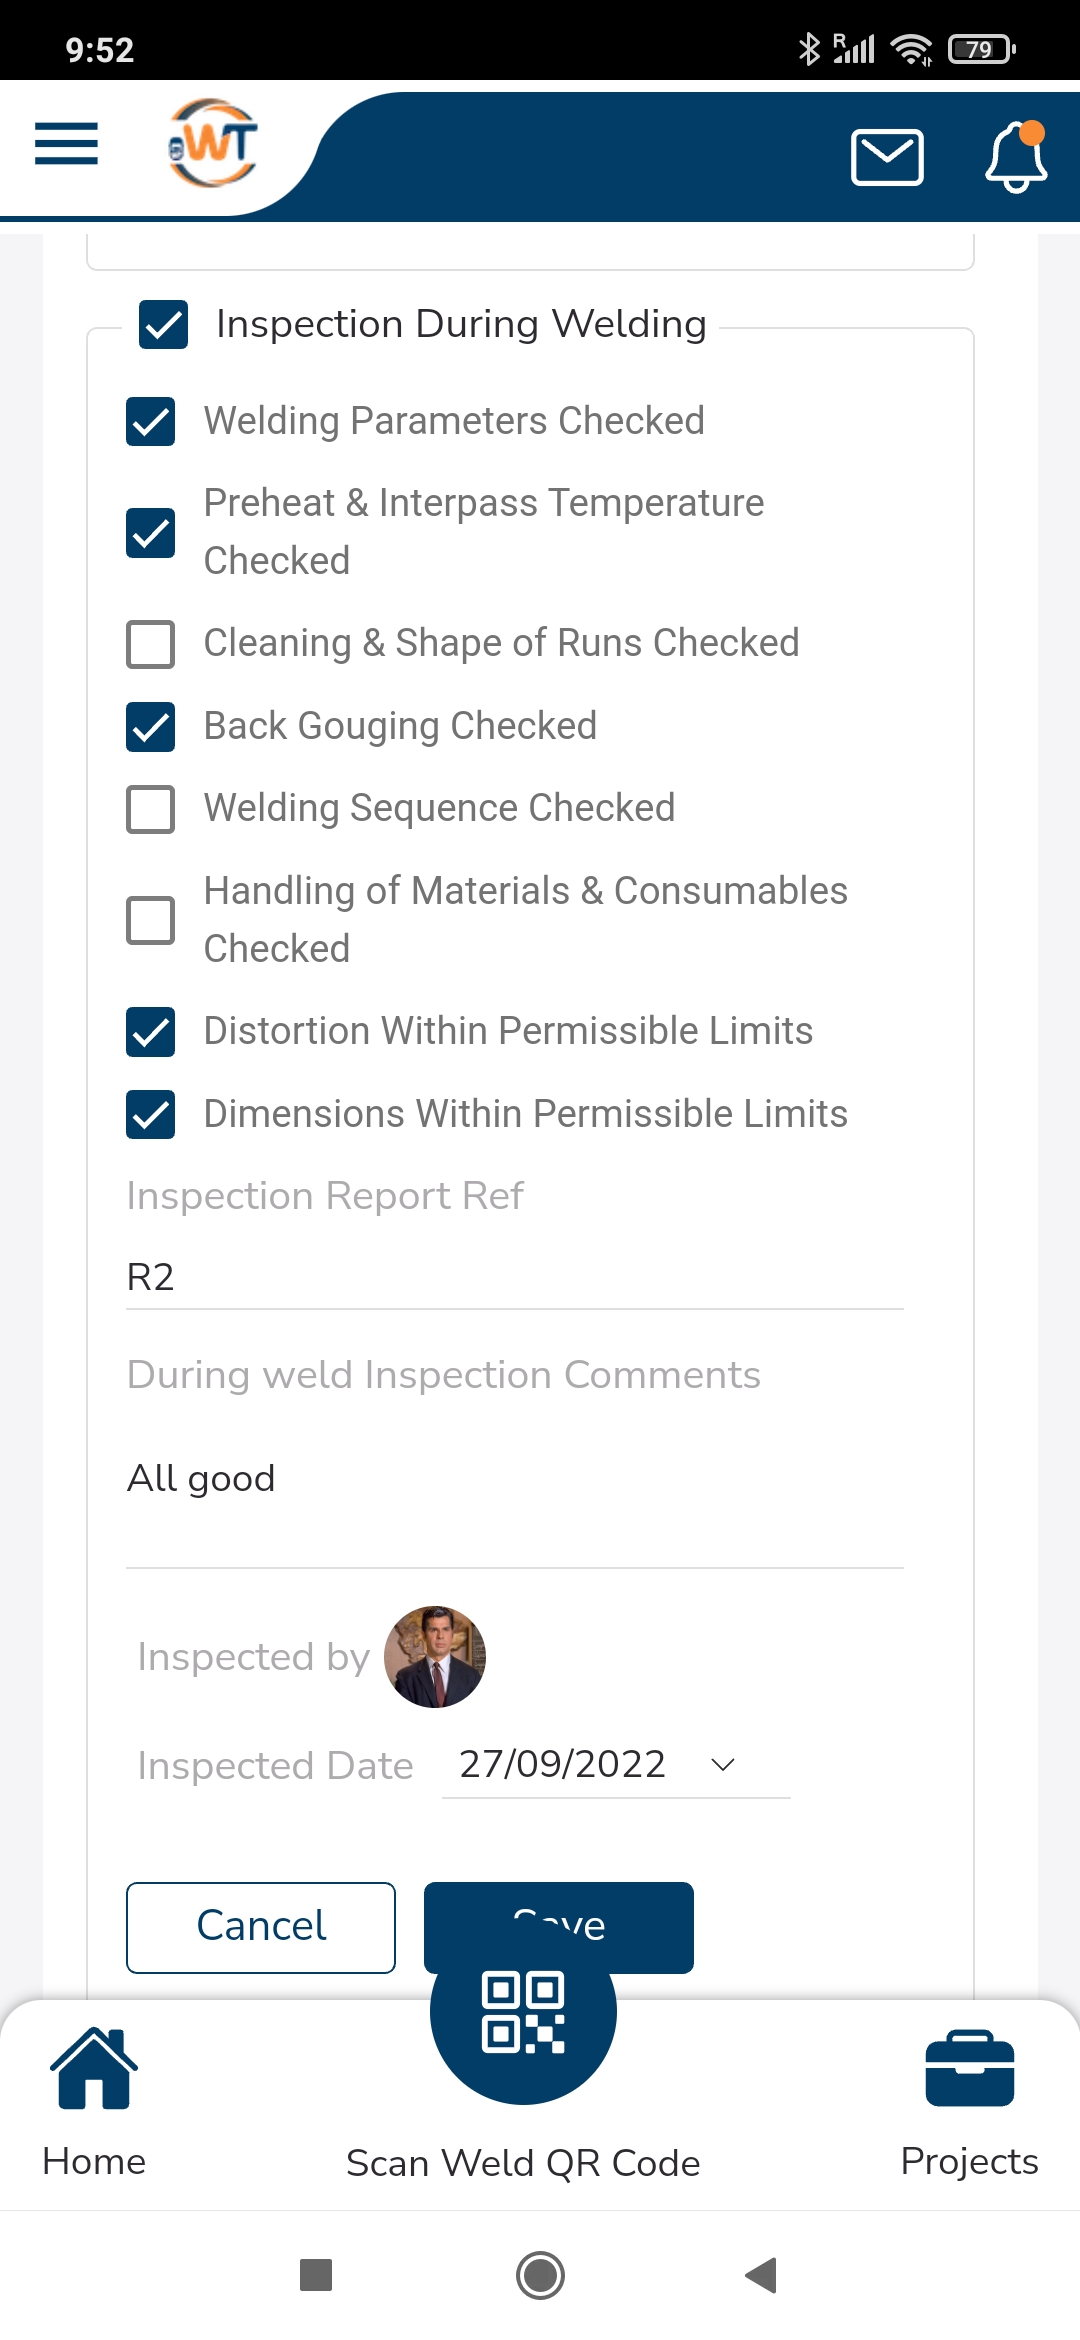Check Cleaning & Shape of Runs Checked
The image size is (1080, 2340).
point(150,643)
